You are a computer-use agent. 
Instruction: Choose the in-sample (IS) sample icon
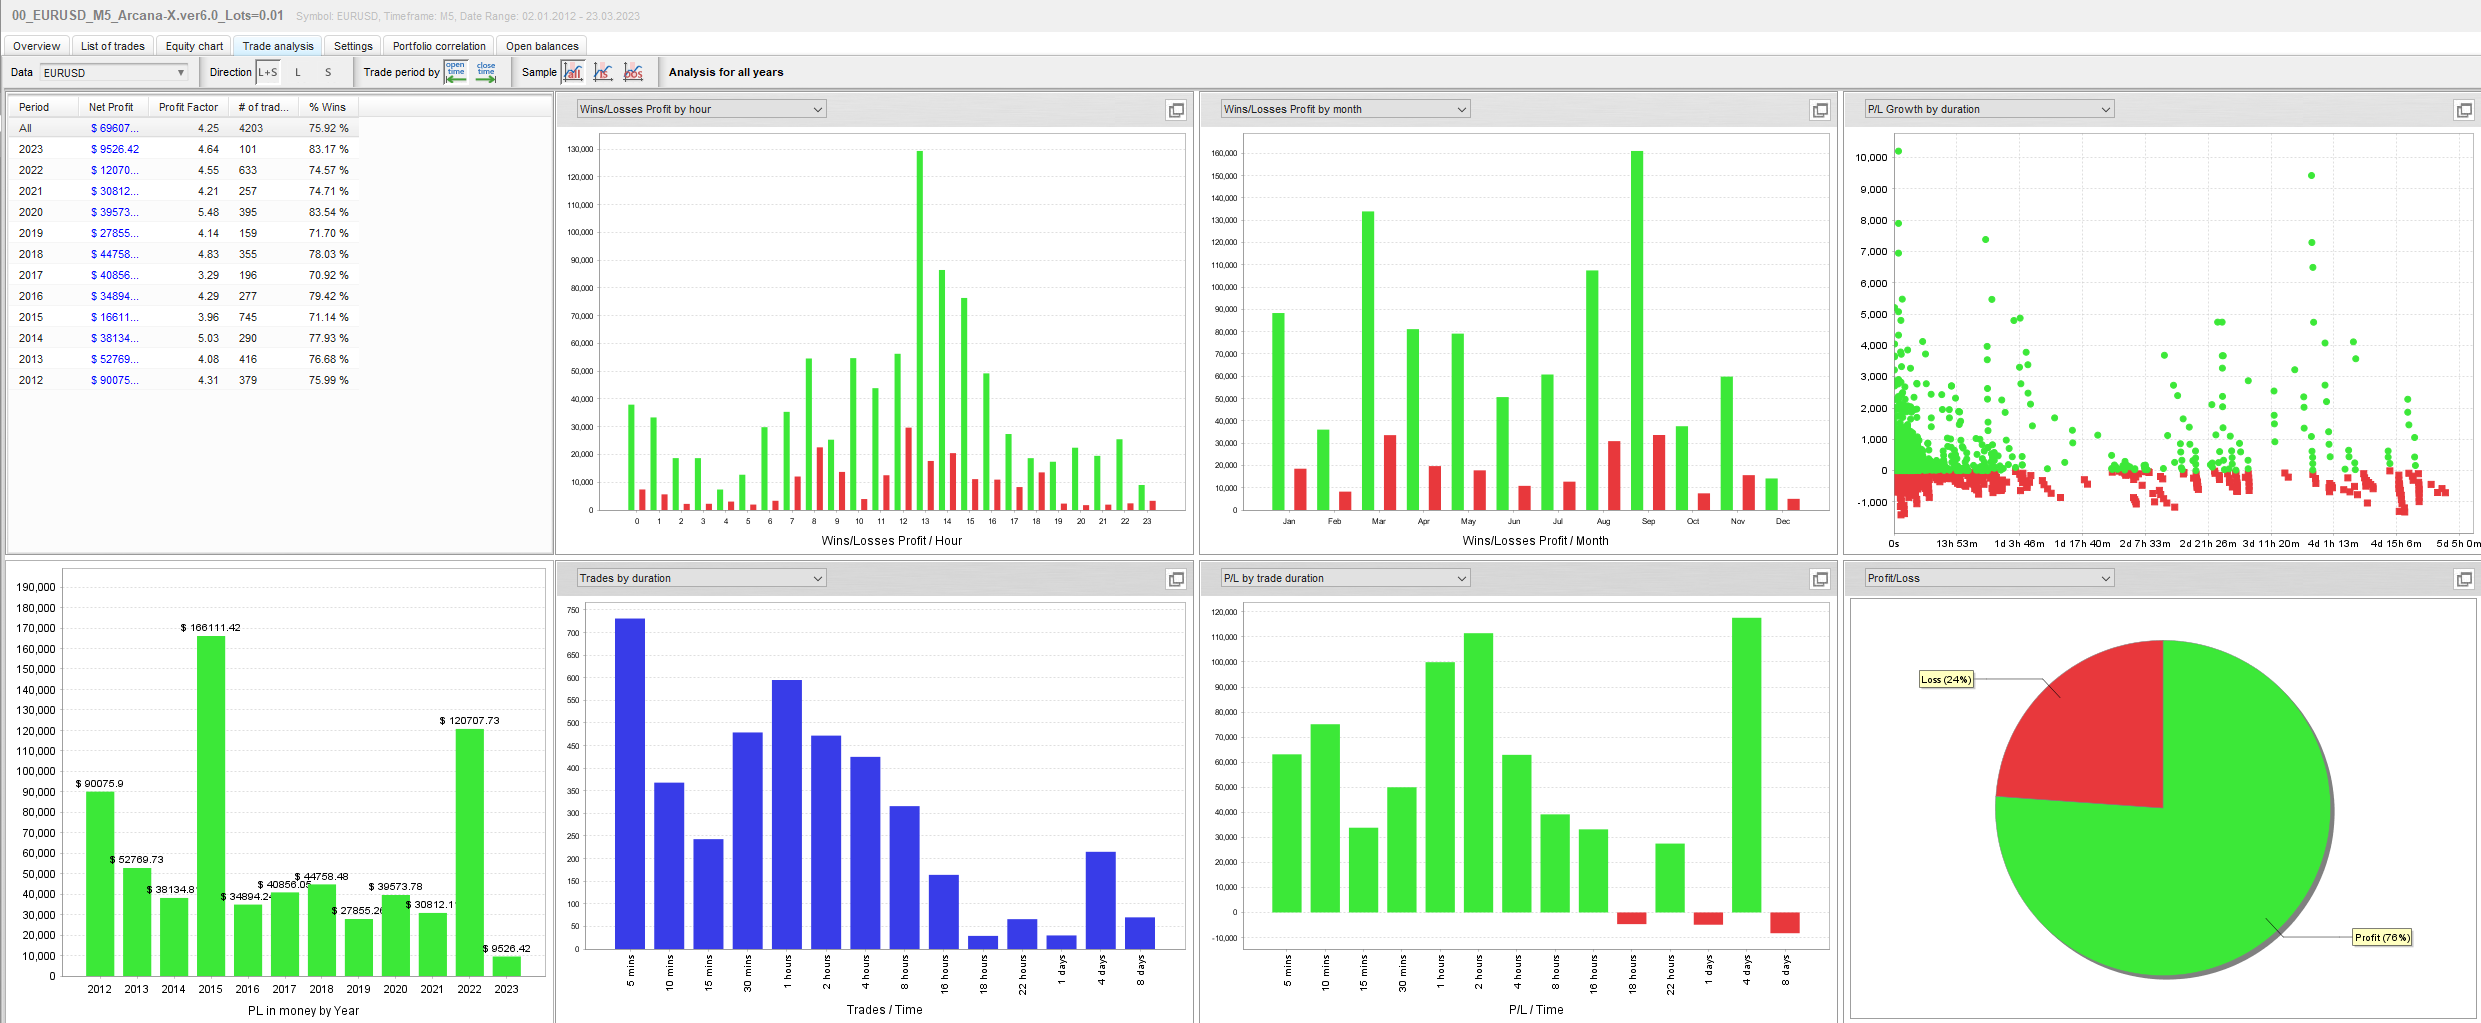point(603,72)
